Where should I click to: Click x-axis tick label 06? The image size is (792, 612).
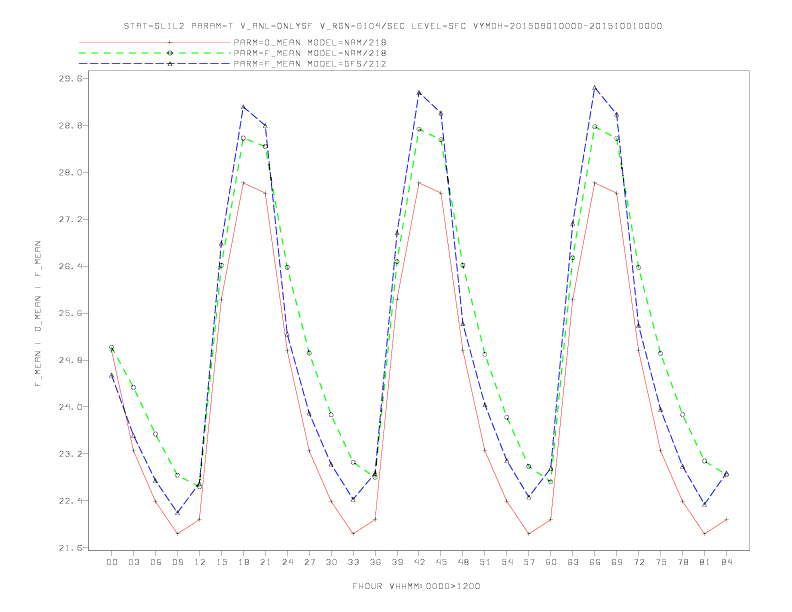pyautogui.click(x=156, y=562)
